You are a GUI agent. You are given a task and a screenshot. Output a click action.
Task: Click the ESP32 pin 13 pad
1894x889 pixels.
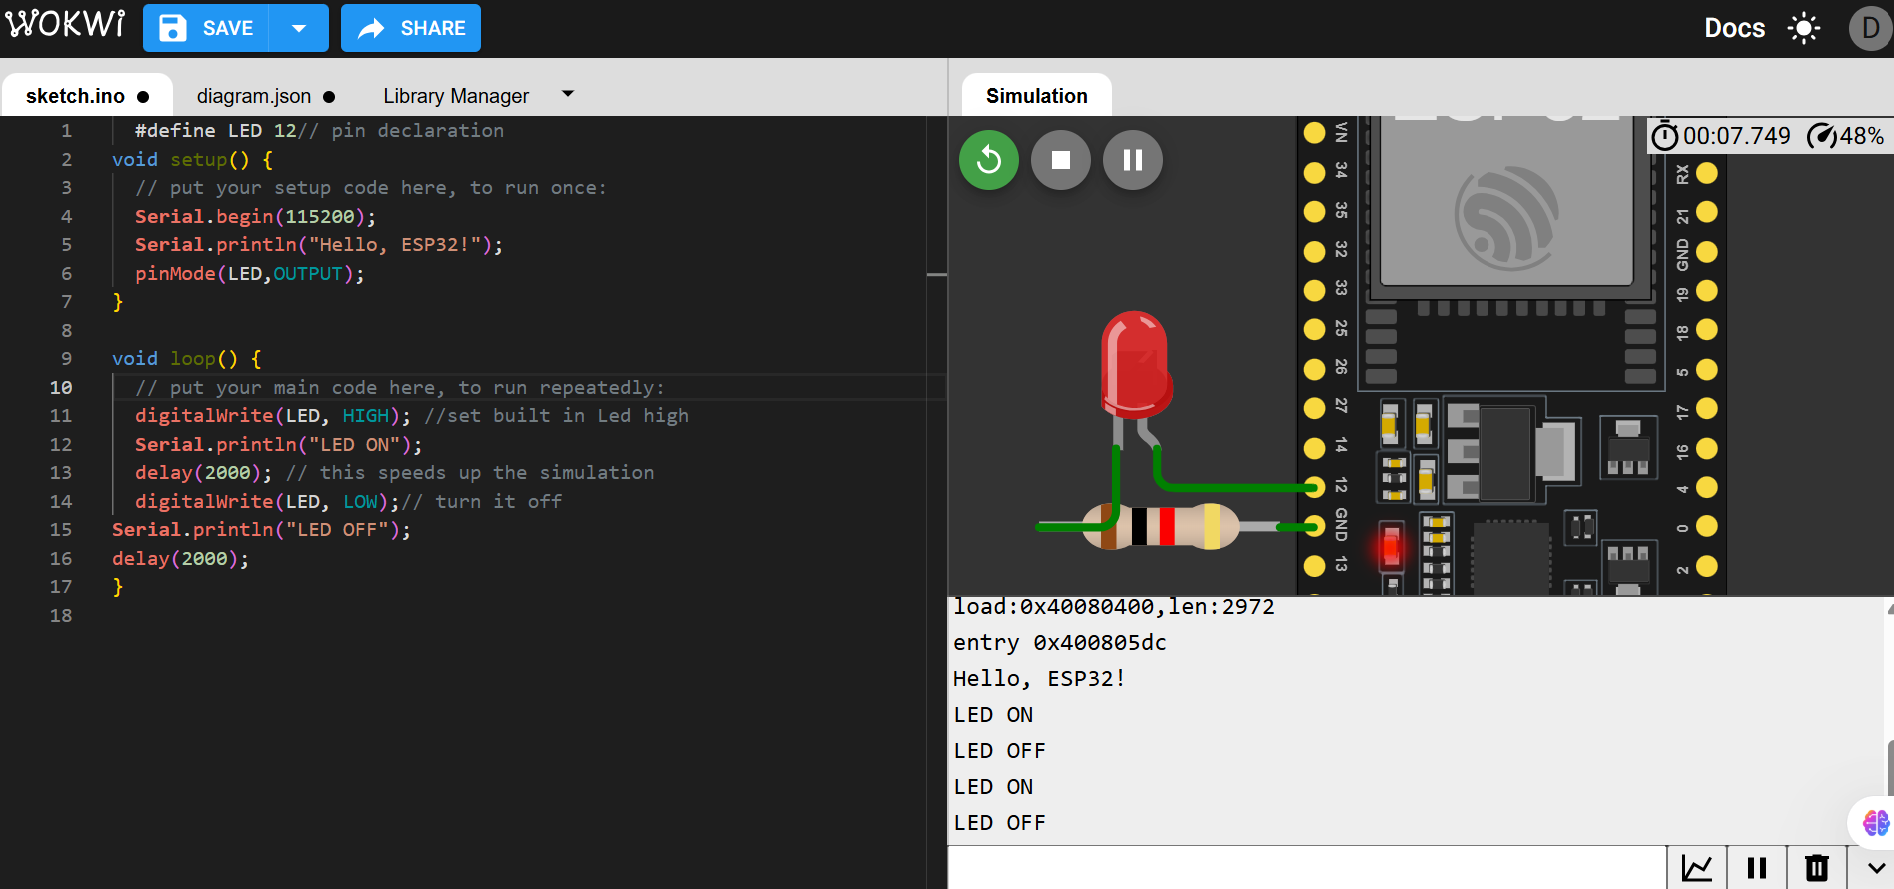pos(1315,566)
